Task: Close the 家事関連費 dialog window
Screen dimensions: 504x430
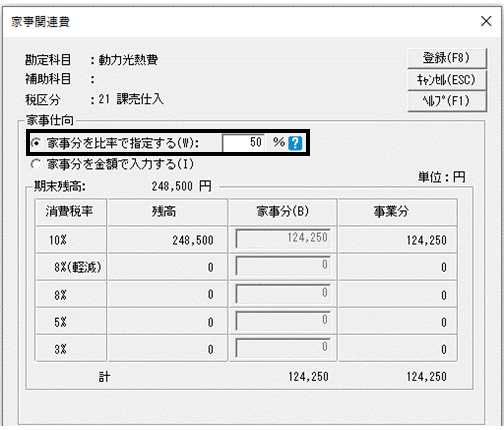Action: point(486,21)
